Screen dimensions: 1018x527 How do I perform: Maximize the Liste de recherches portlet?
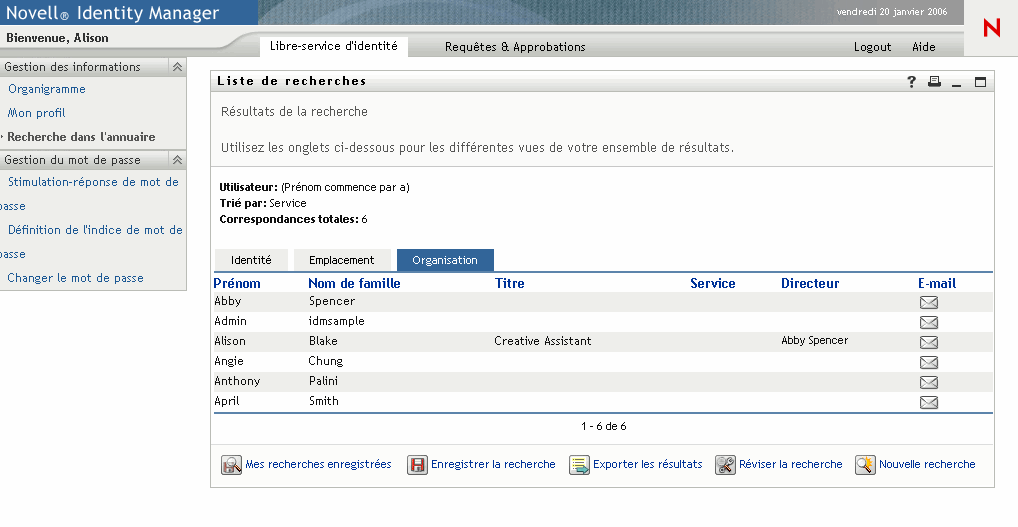[980, 82]
